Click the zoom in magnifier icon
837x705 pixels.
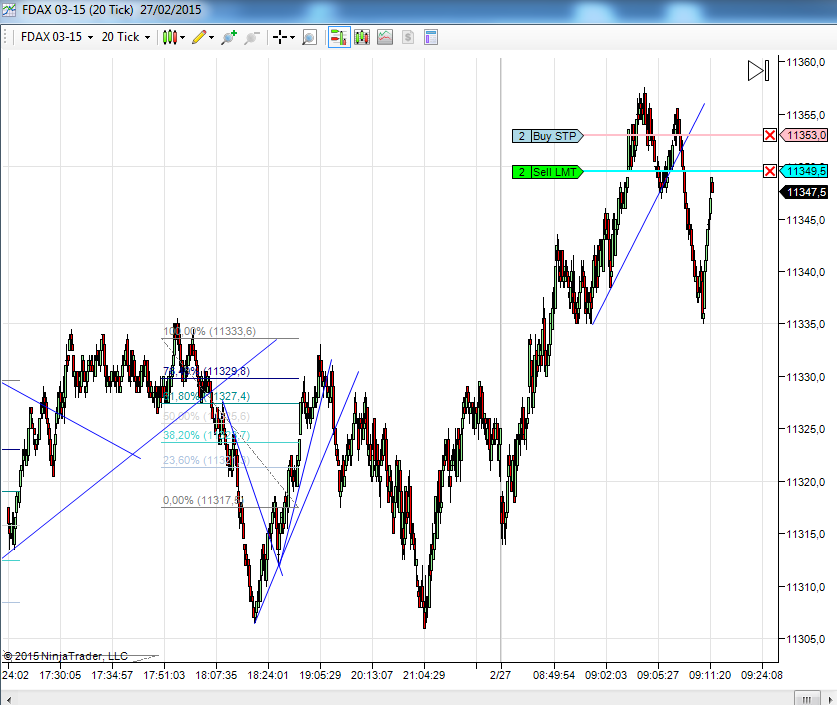(x=229, y=37)
